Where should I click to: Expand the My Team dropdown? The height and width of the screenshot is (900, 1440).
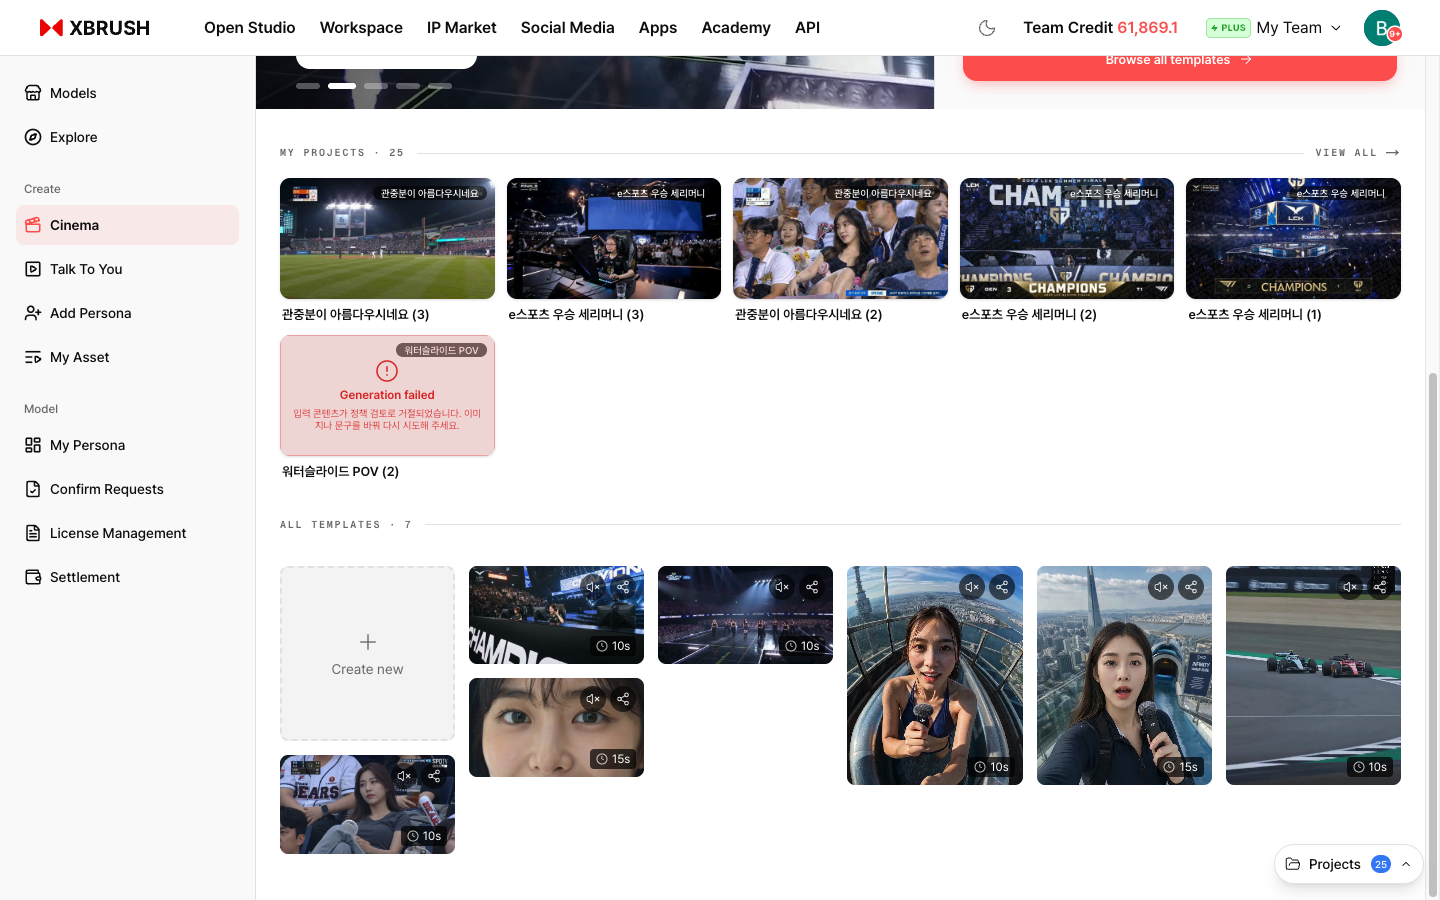(x=1298, y=28)
